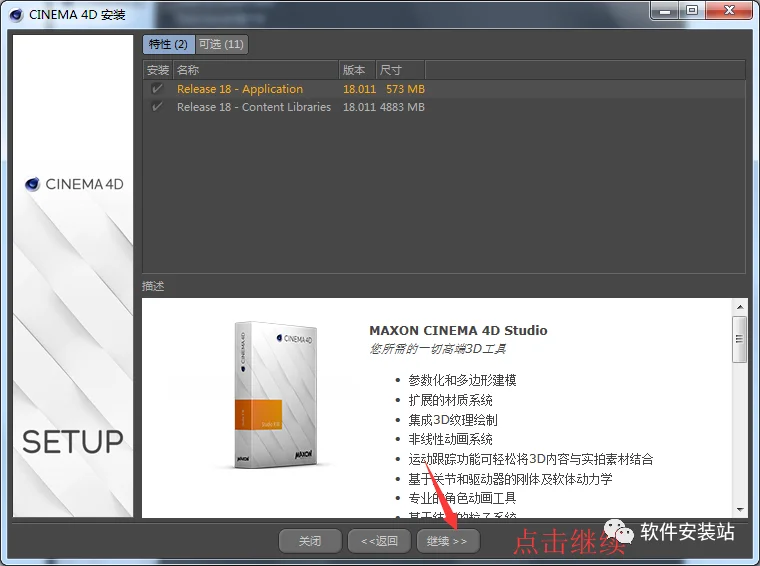Click the CINEMA 4D Studio box image
The width and height of the screenshot is (760, 566).
[x=276, y=394]
